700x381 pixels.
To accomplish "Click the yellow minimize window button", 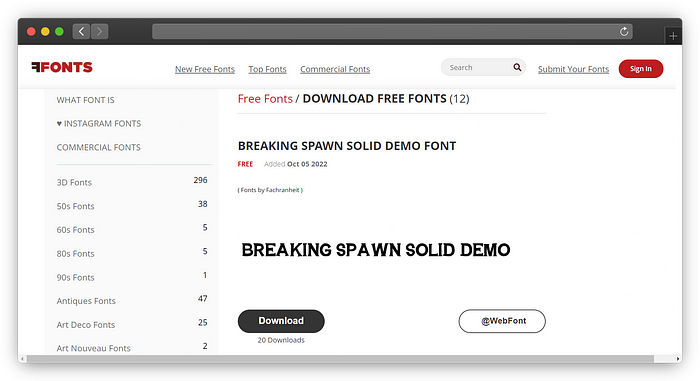I will point(45,31).
